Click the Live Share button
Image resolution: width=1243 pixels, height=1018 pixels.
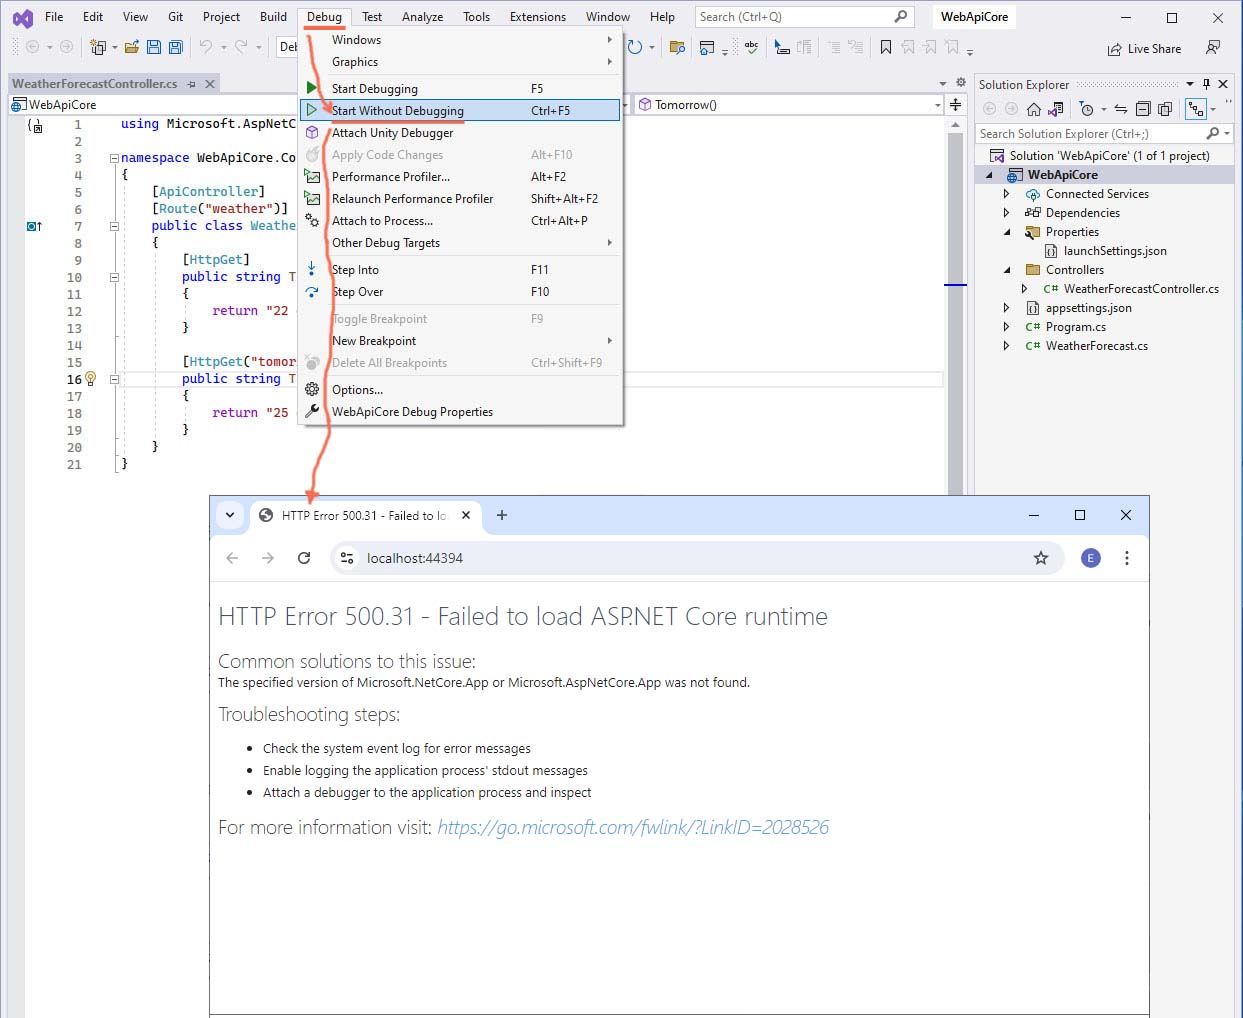tap(1144, 49)
